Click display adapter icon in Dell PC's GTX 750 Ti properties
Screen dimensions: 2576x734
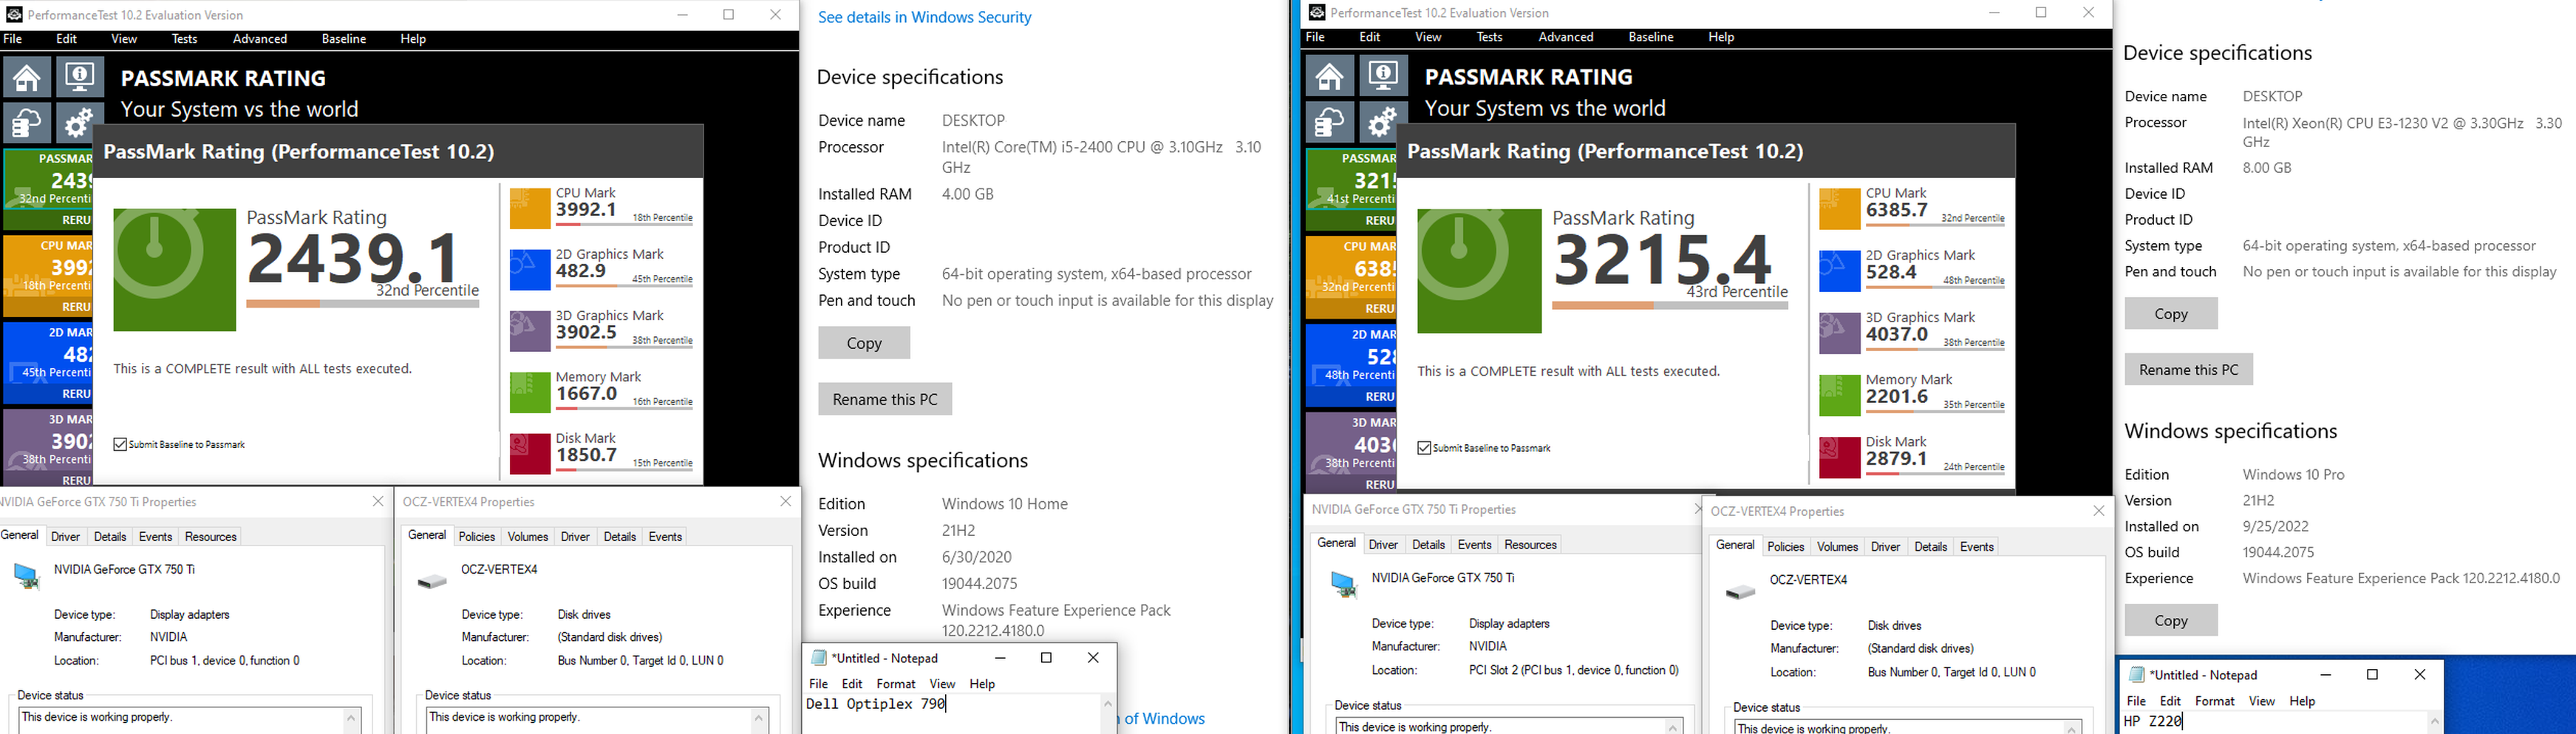[26, 577]
